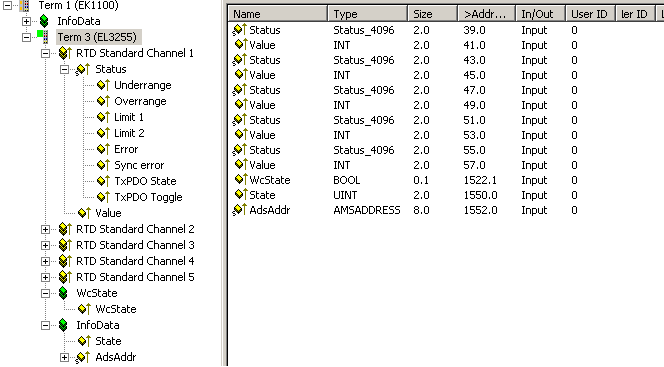Click the Limit 2 variable icon

[x=103, y=133]
